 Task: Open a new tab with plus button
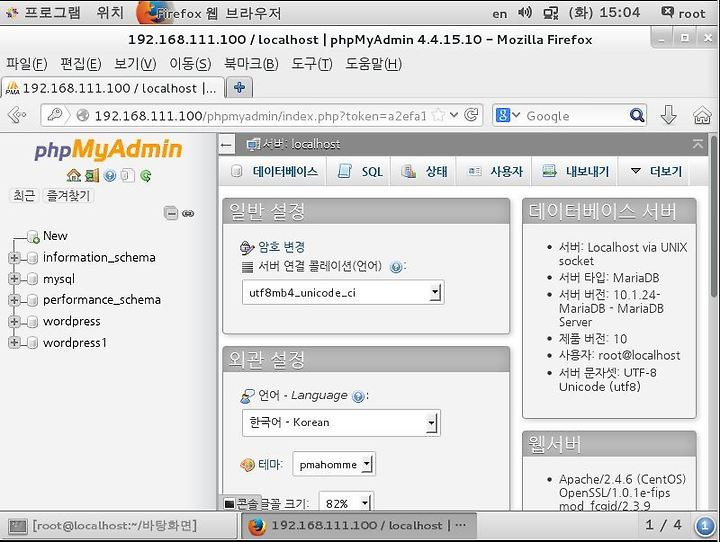239,87
